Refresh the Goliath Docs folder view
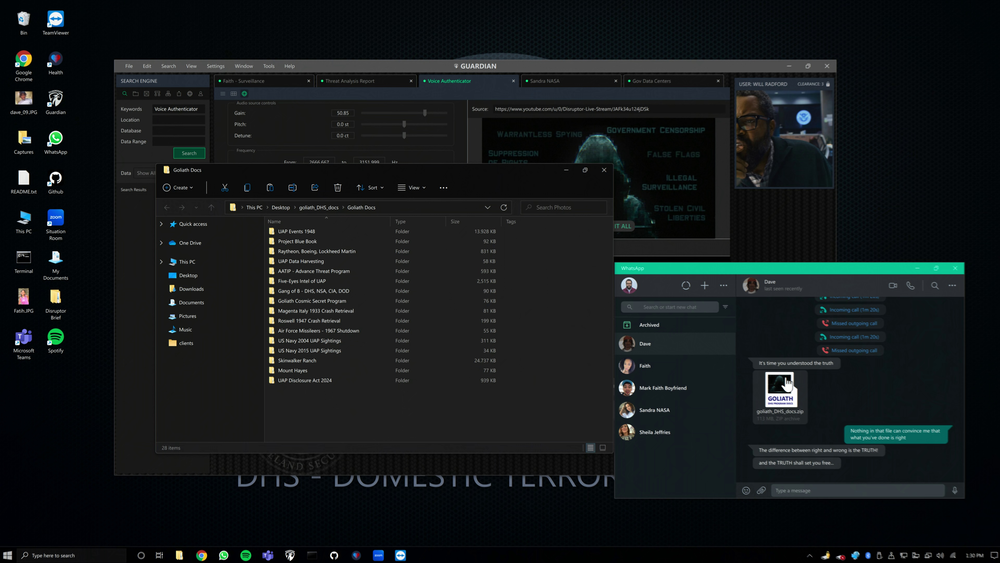Image resolution: width=1000 pixels, height=563 pixels. (503, 207)
